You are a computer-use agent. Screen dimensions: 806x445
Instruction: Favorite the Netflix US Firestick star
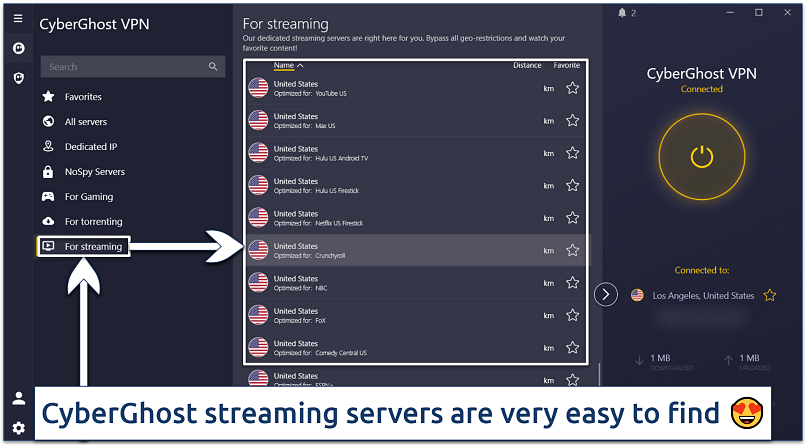572,218
